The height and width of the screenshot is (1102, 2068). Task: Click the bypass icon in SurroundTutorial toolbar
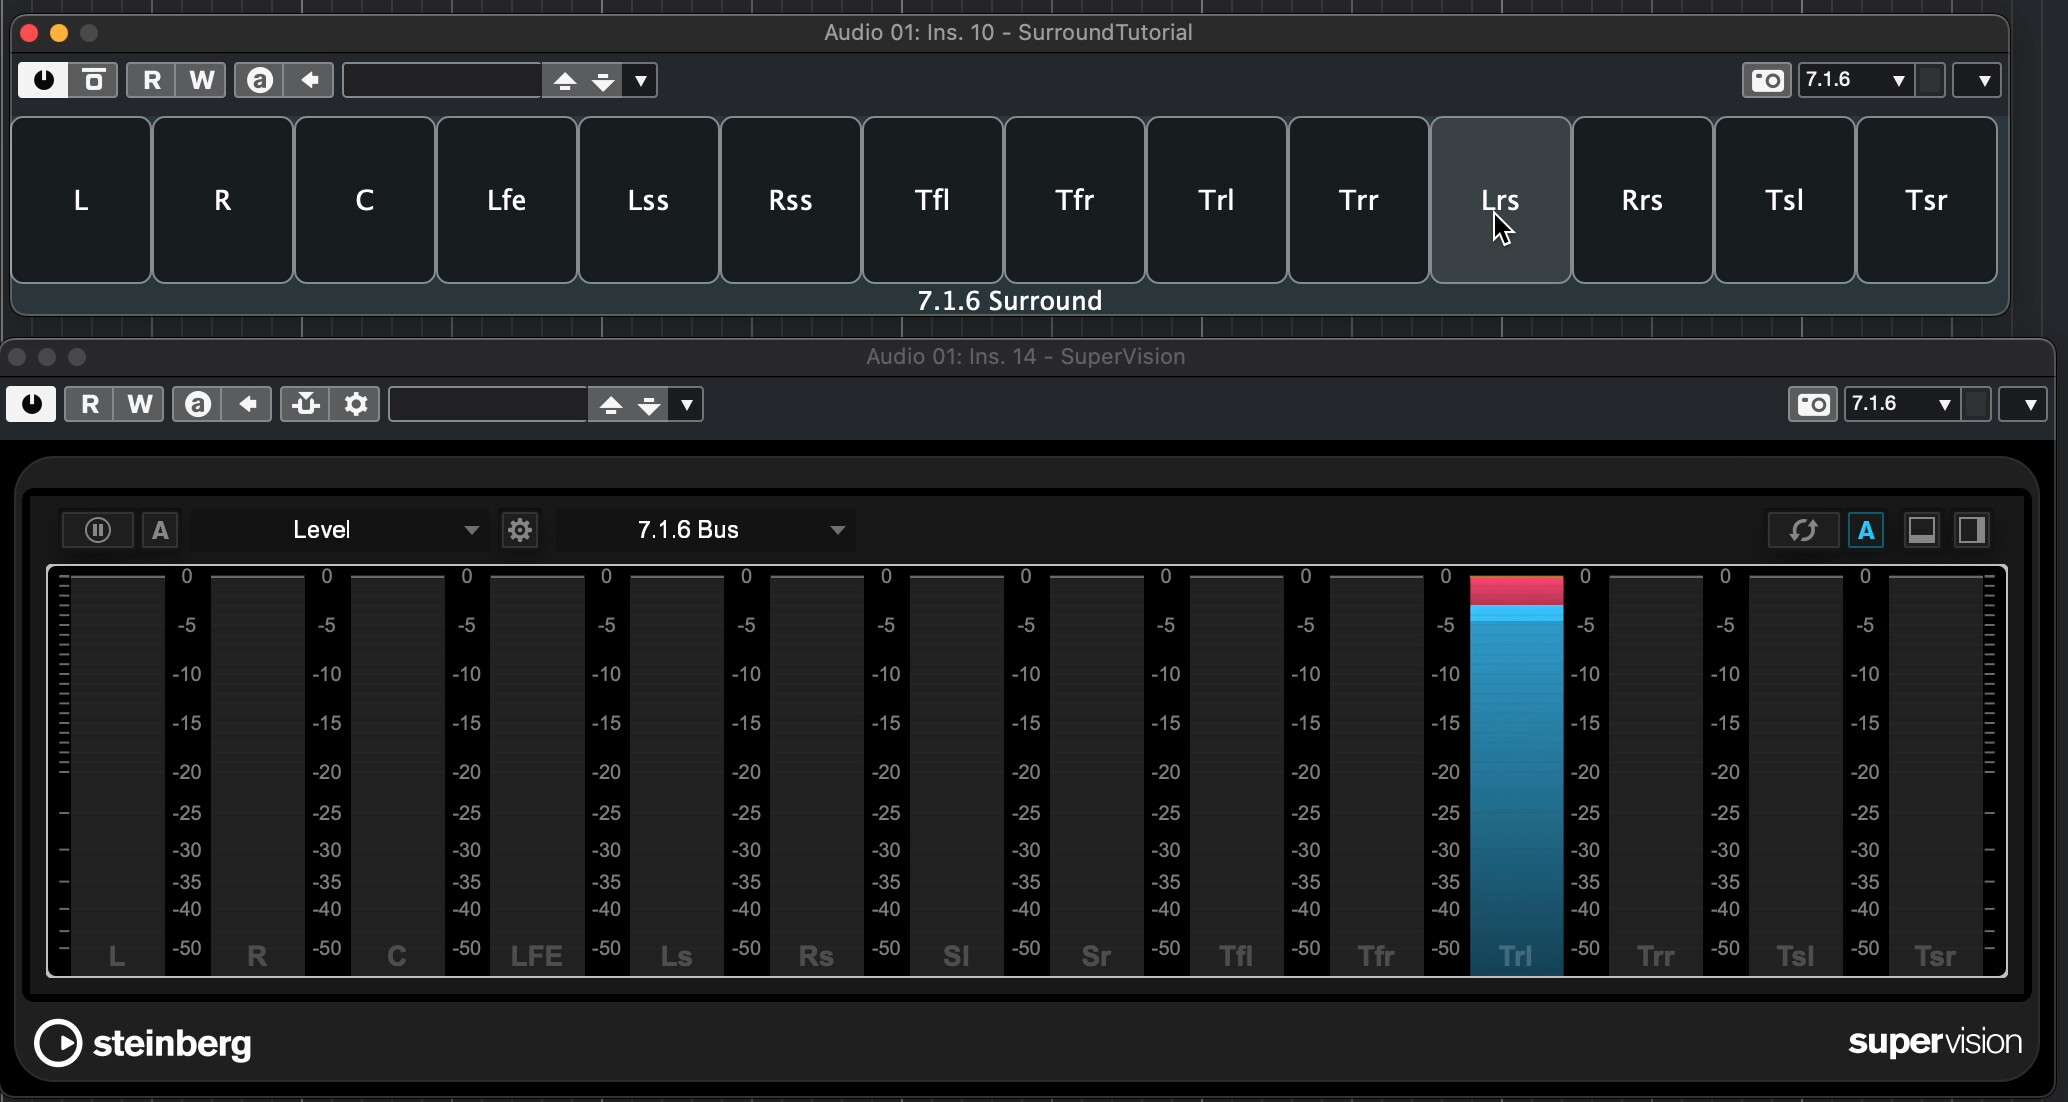94,80
